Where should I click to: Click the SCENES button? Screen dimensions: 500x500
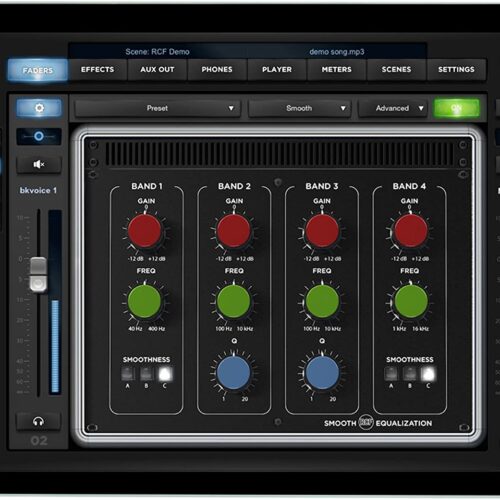(396, 69)
